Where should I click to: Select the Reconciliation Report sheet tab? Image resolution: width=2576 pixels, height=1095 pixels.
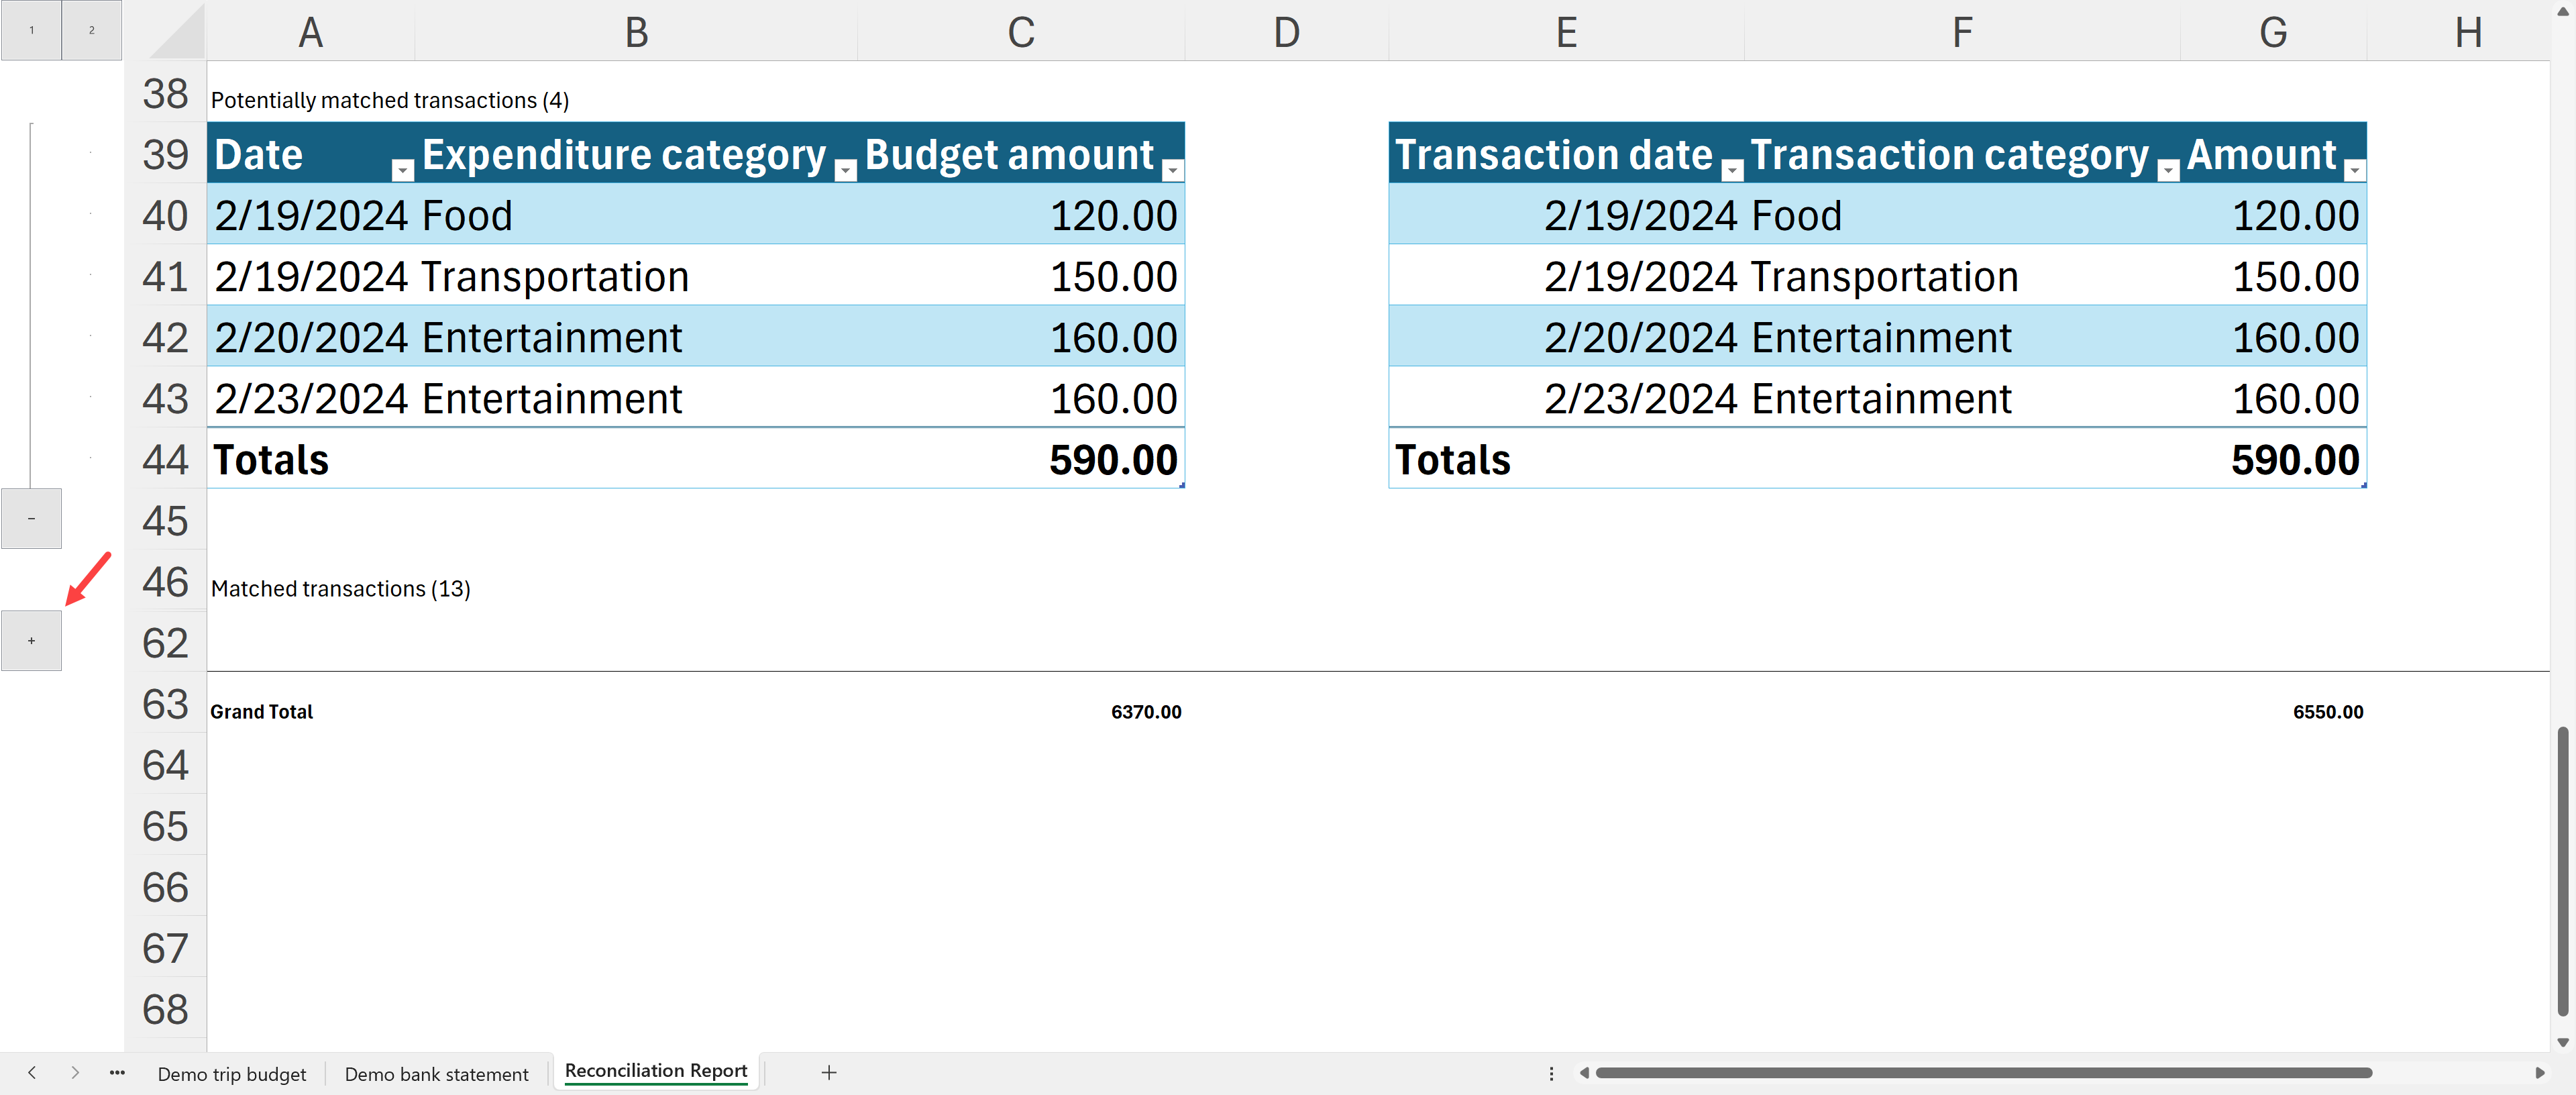point(656,1071)
